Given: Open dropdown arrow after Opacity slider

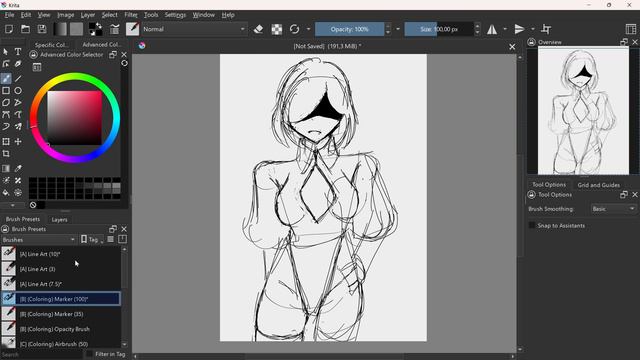Looking at the screenshot, I should click(398, 29).
